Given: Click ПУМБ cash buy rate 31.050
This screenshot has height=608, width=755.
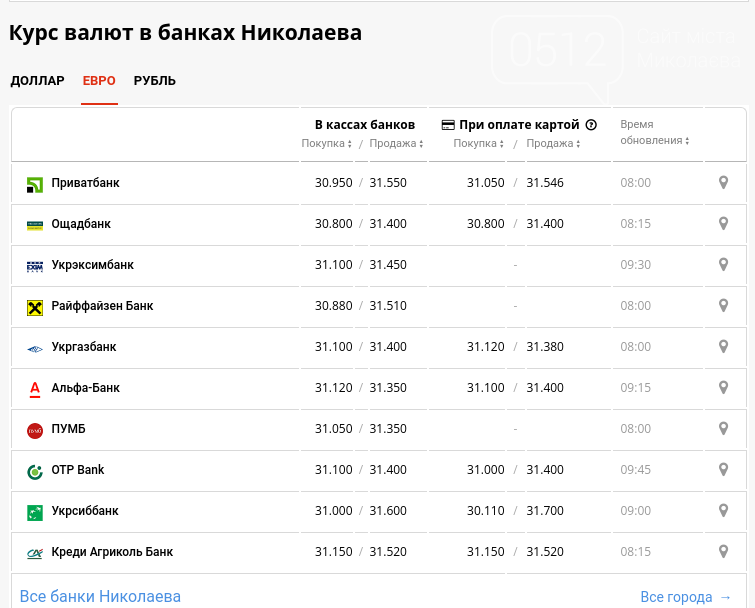Looking at the screenshot, I should (334, 428).
